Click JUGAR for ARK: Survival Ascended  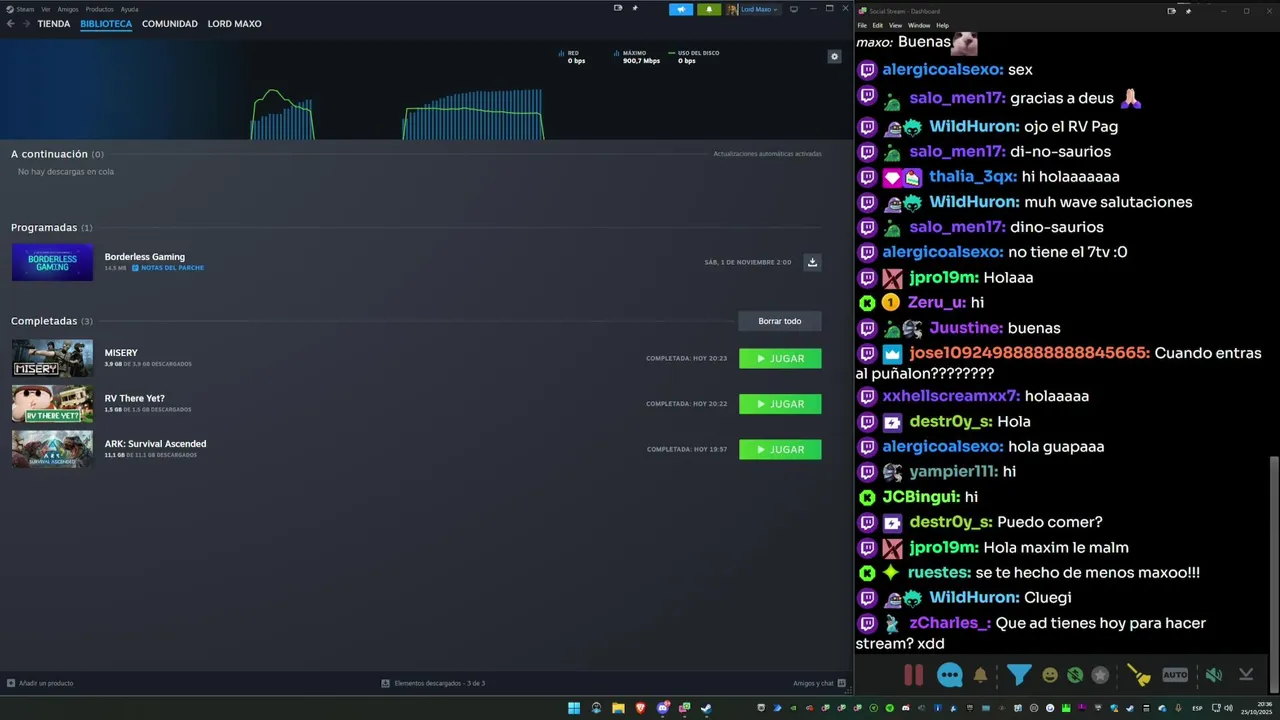[780, 449]
